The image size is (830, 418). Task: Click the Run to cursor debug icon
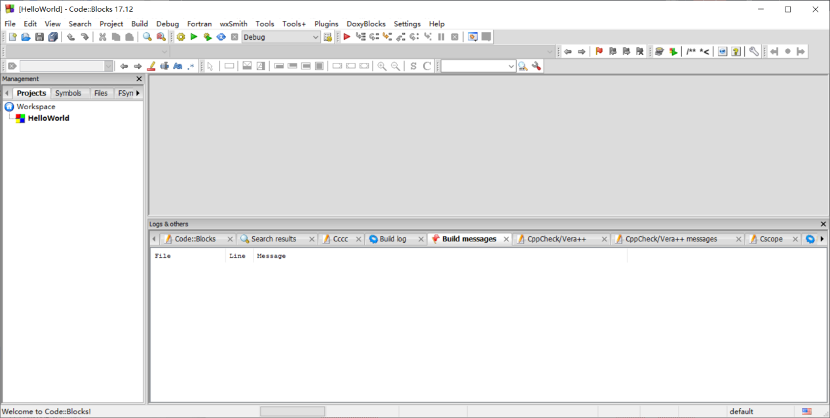(x=361, y=37)
